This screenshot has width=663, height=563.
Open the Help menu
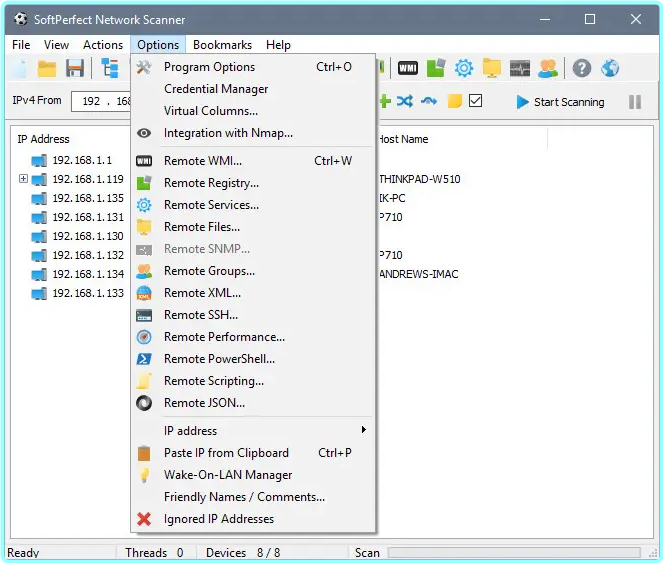pyautogui.click(x=278, y=45)
